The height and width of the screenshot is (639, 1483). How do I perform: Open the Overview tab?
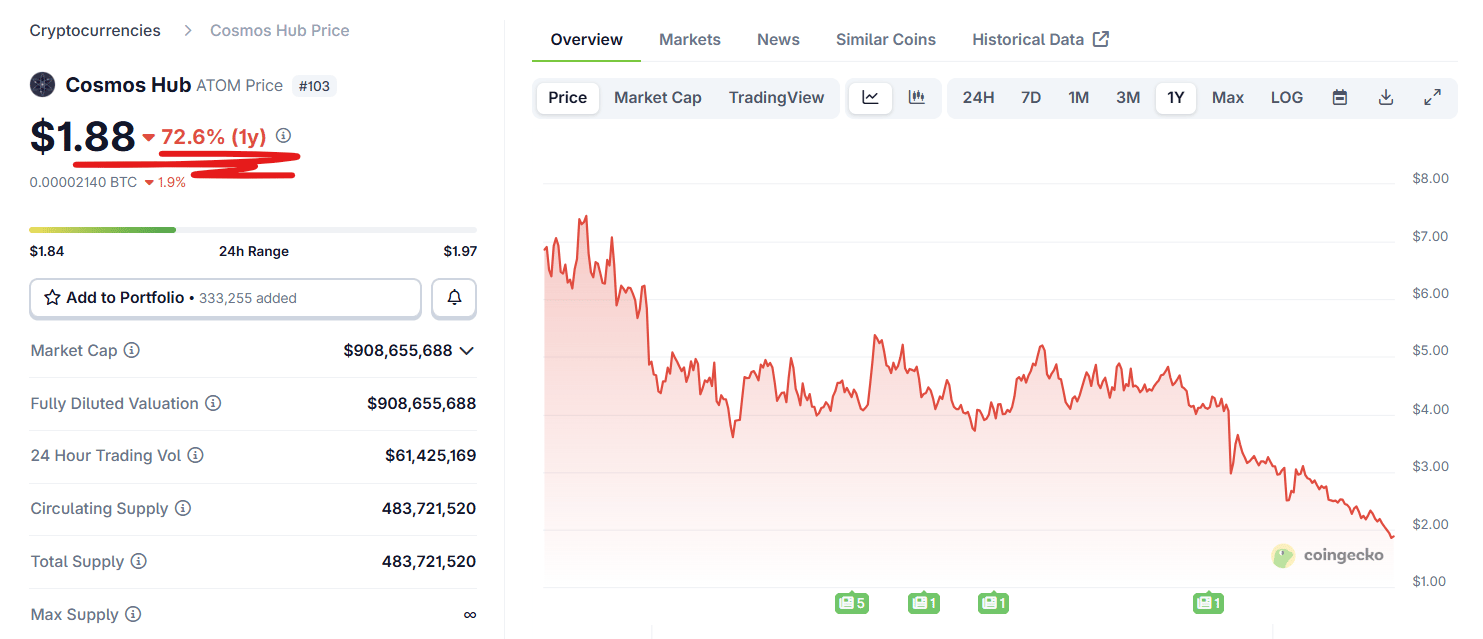coord(587,40)
